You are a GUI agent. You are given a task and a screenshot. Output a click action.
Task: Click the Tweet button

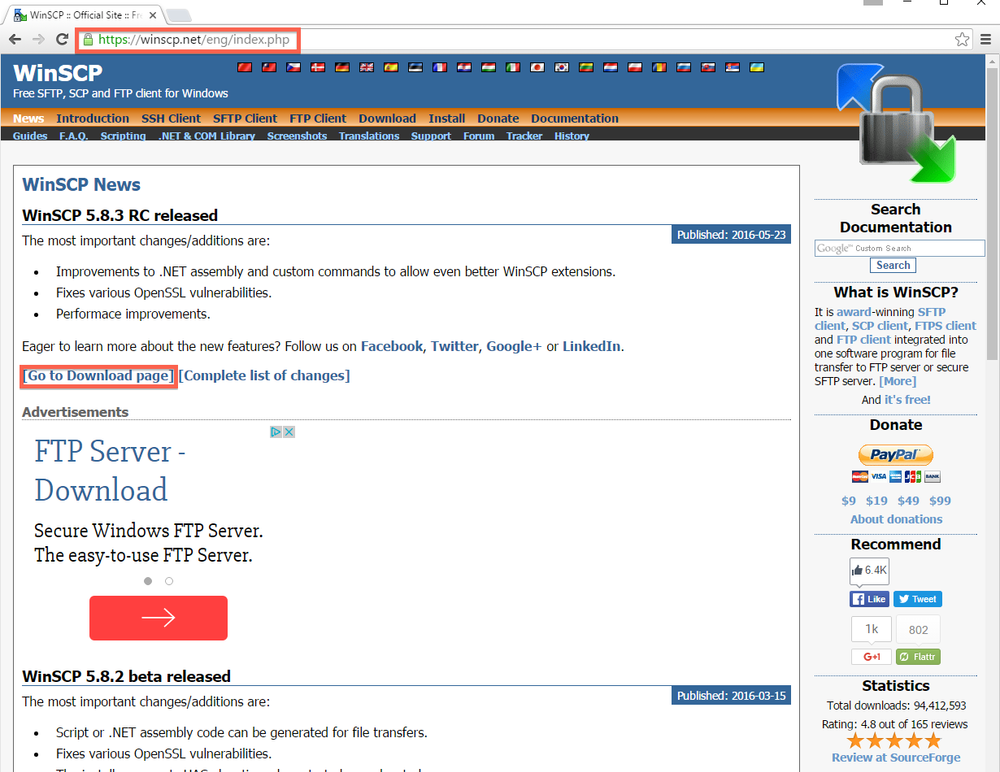(x=918, y=599)
